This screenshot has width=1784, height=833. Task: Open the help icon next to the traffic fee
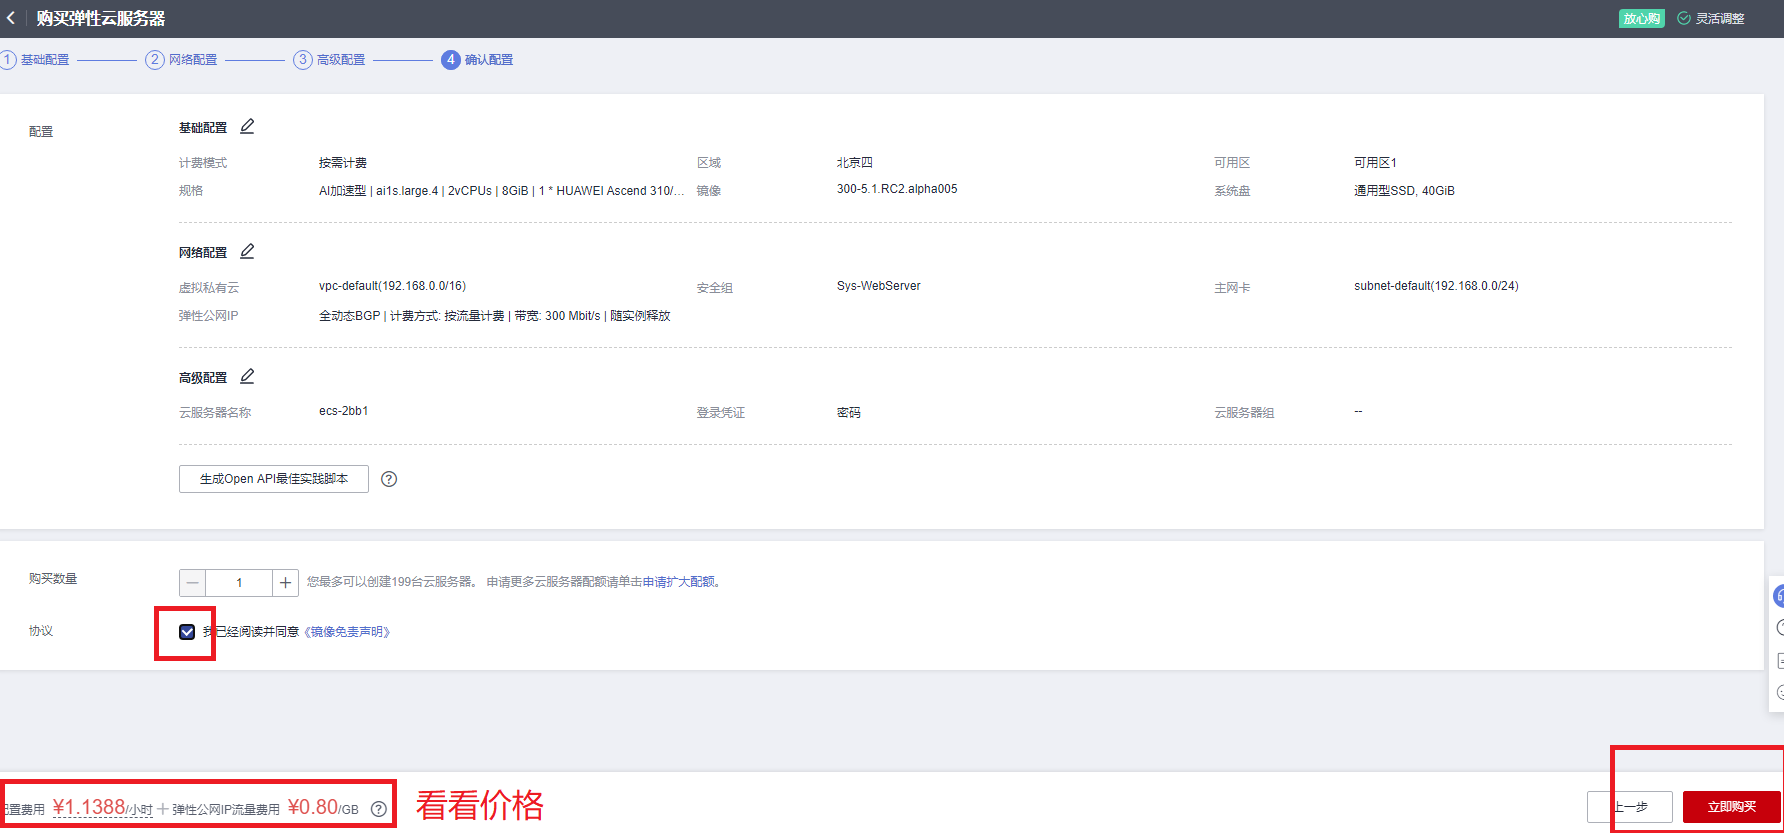(x=379, y=809)
